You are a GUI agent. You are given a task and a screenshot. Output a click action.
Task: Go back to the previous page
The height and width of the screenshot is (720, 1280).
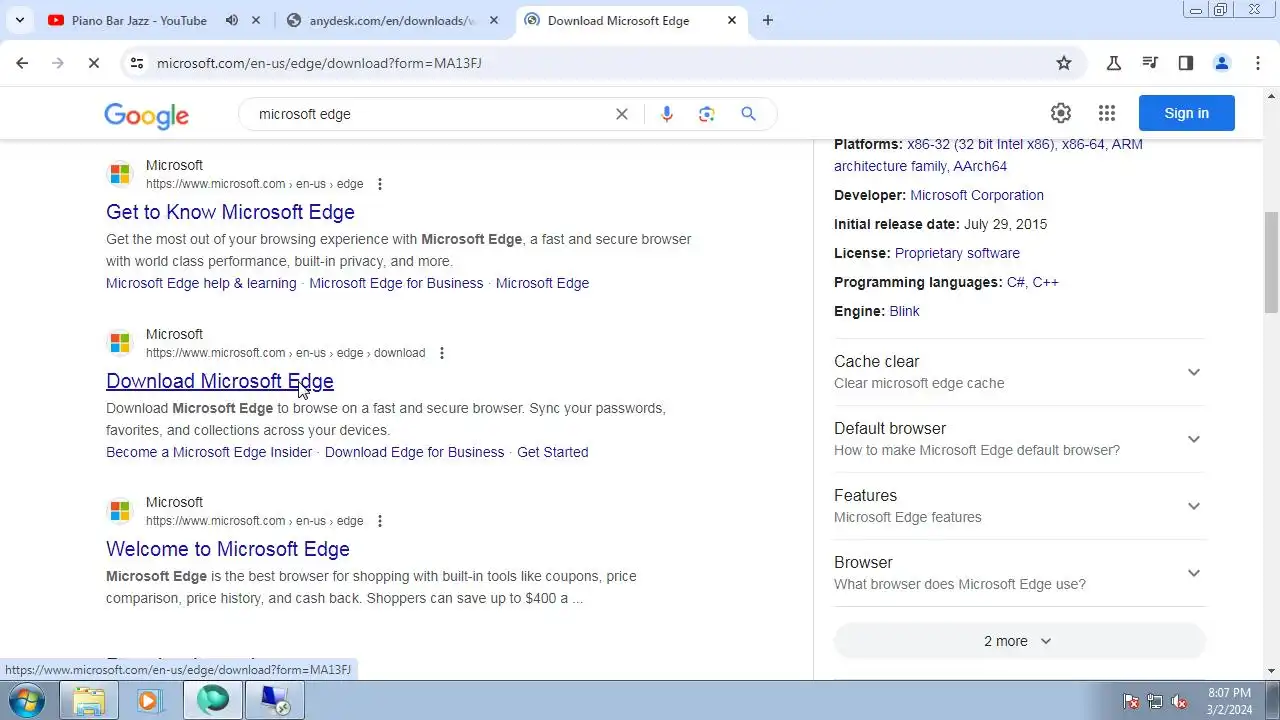point(22,63)
